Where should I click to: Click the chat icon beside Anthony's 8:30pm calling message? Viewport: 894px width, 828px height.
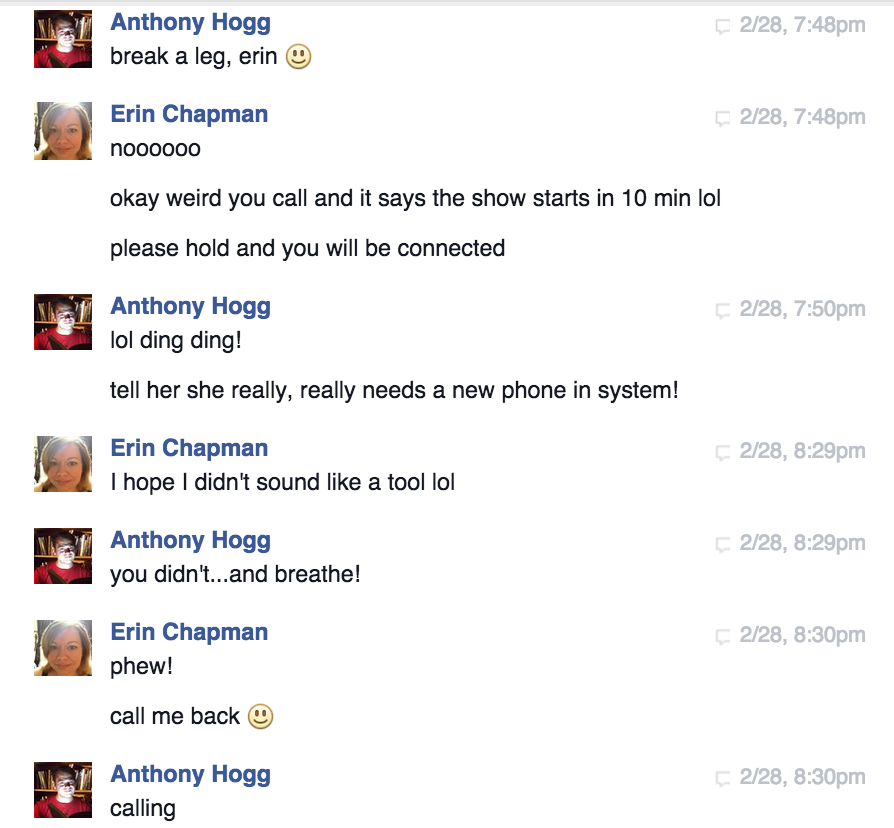pyautogui.click(x=722, y=778)
